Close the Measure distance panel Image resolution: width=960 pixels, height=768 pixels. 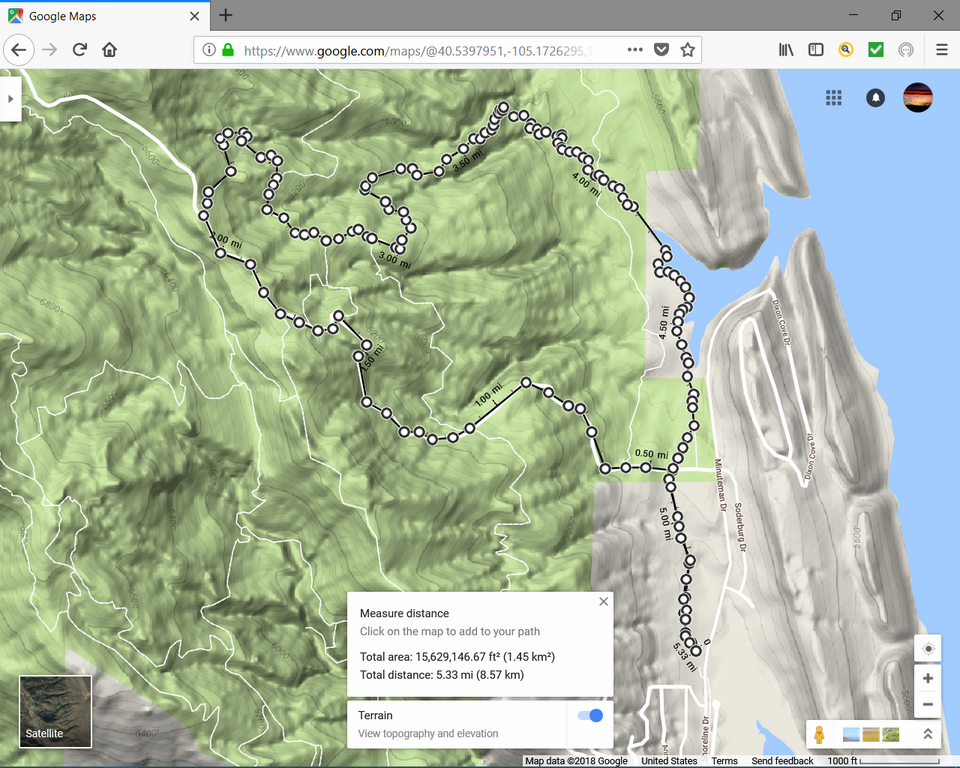point(604,601)
